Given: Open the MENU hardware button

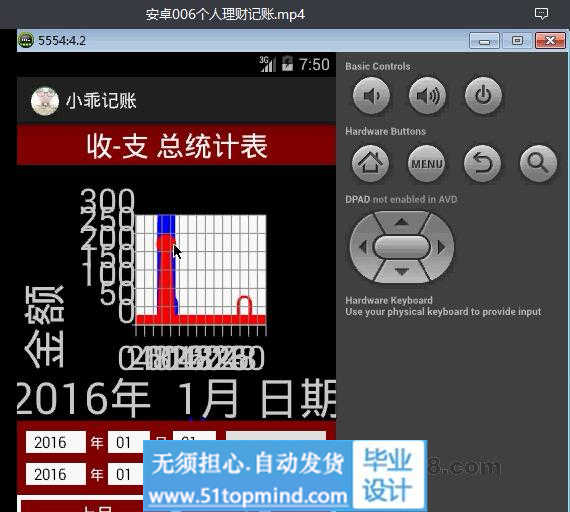Looking at the screenshot, I should click(x=426, y=163).
